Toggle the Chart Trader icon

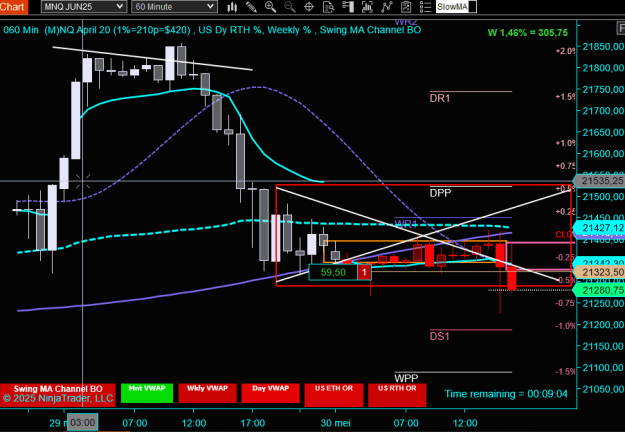(x=348, y=7)
